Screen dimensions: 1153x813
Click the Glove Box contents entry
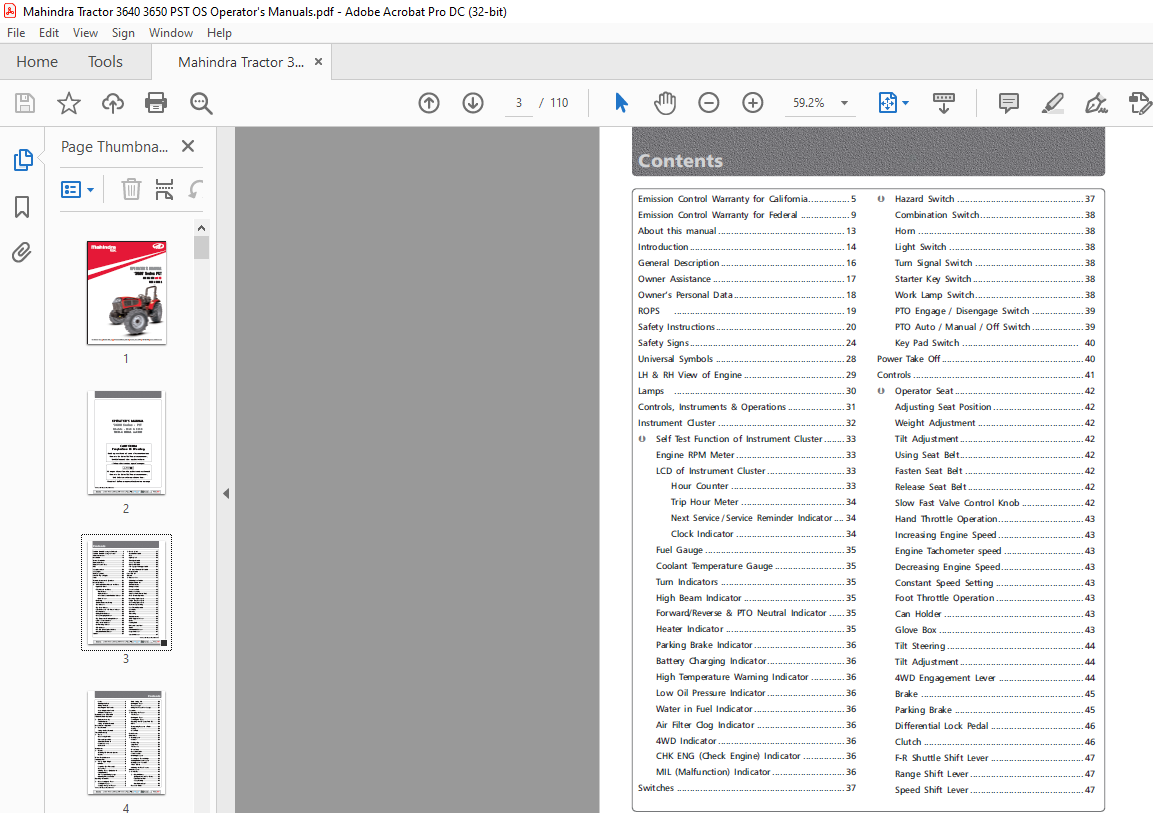(x=995, y=630)
